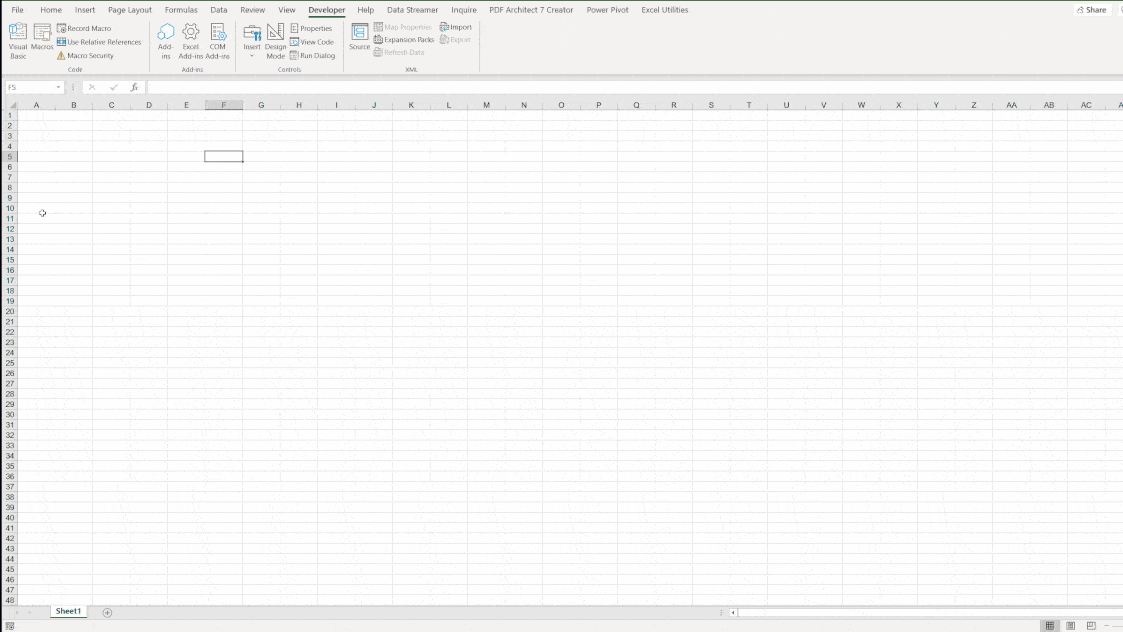Image resolution: width=1123 pixels, height=632 pixels.
Task: Open the Macros dialog
Action: (42, 38)
